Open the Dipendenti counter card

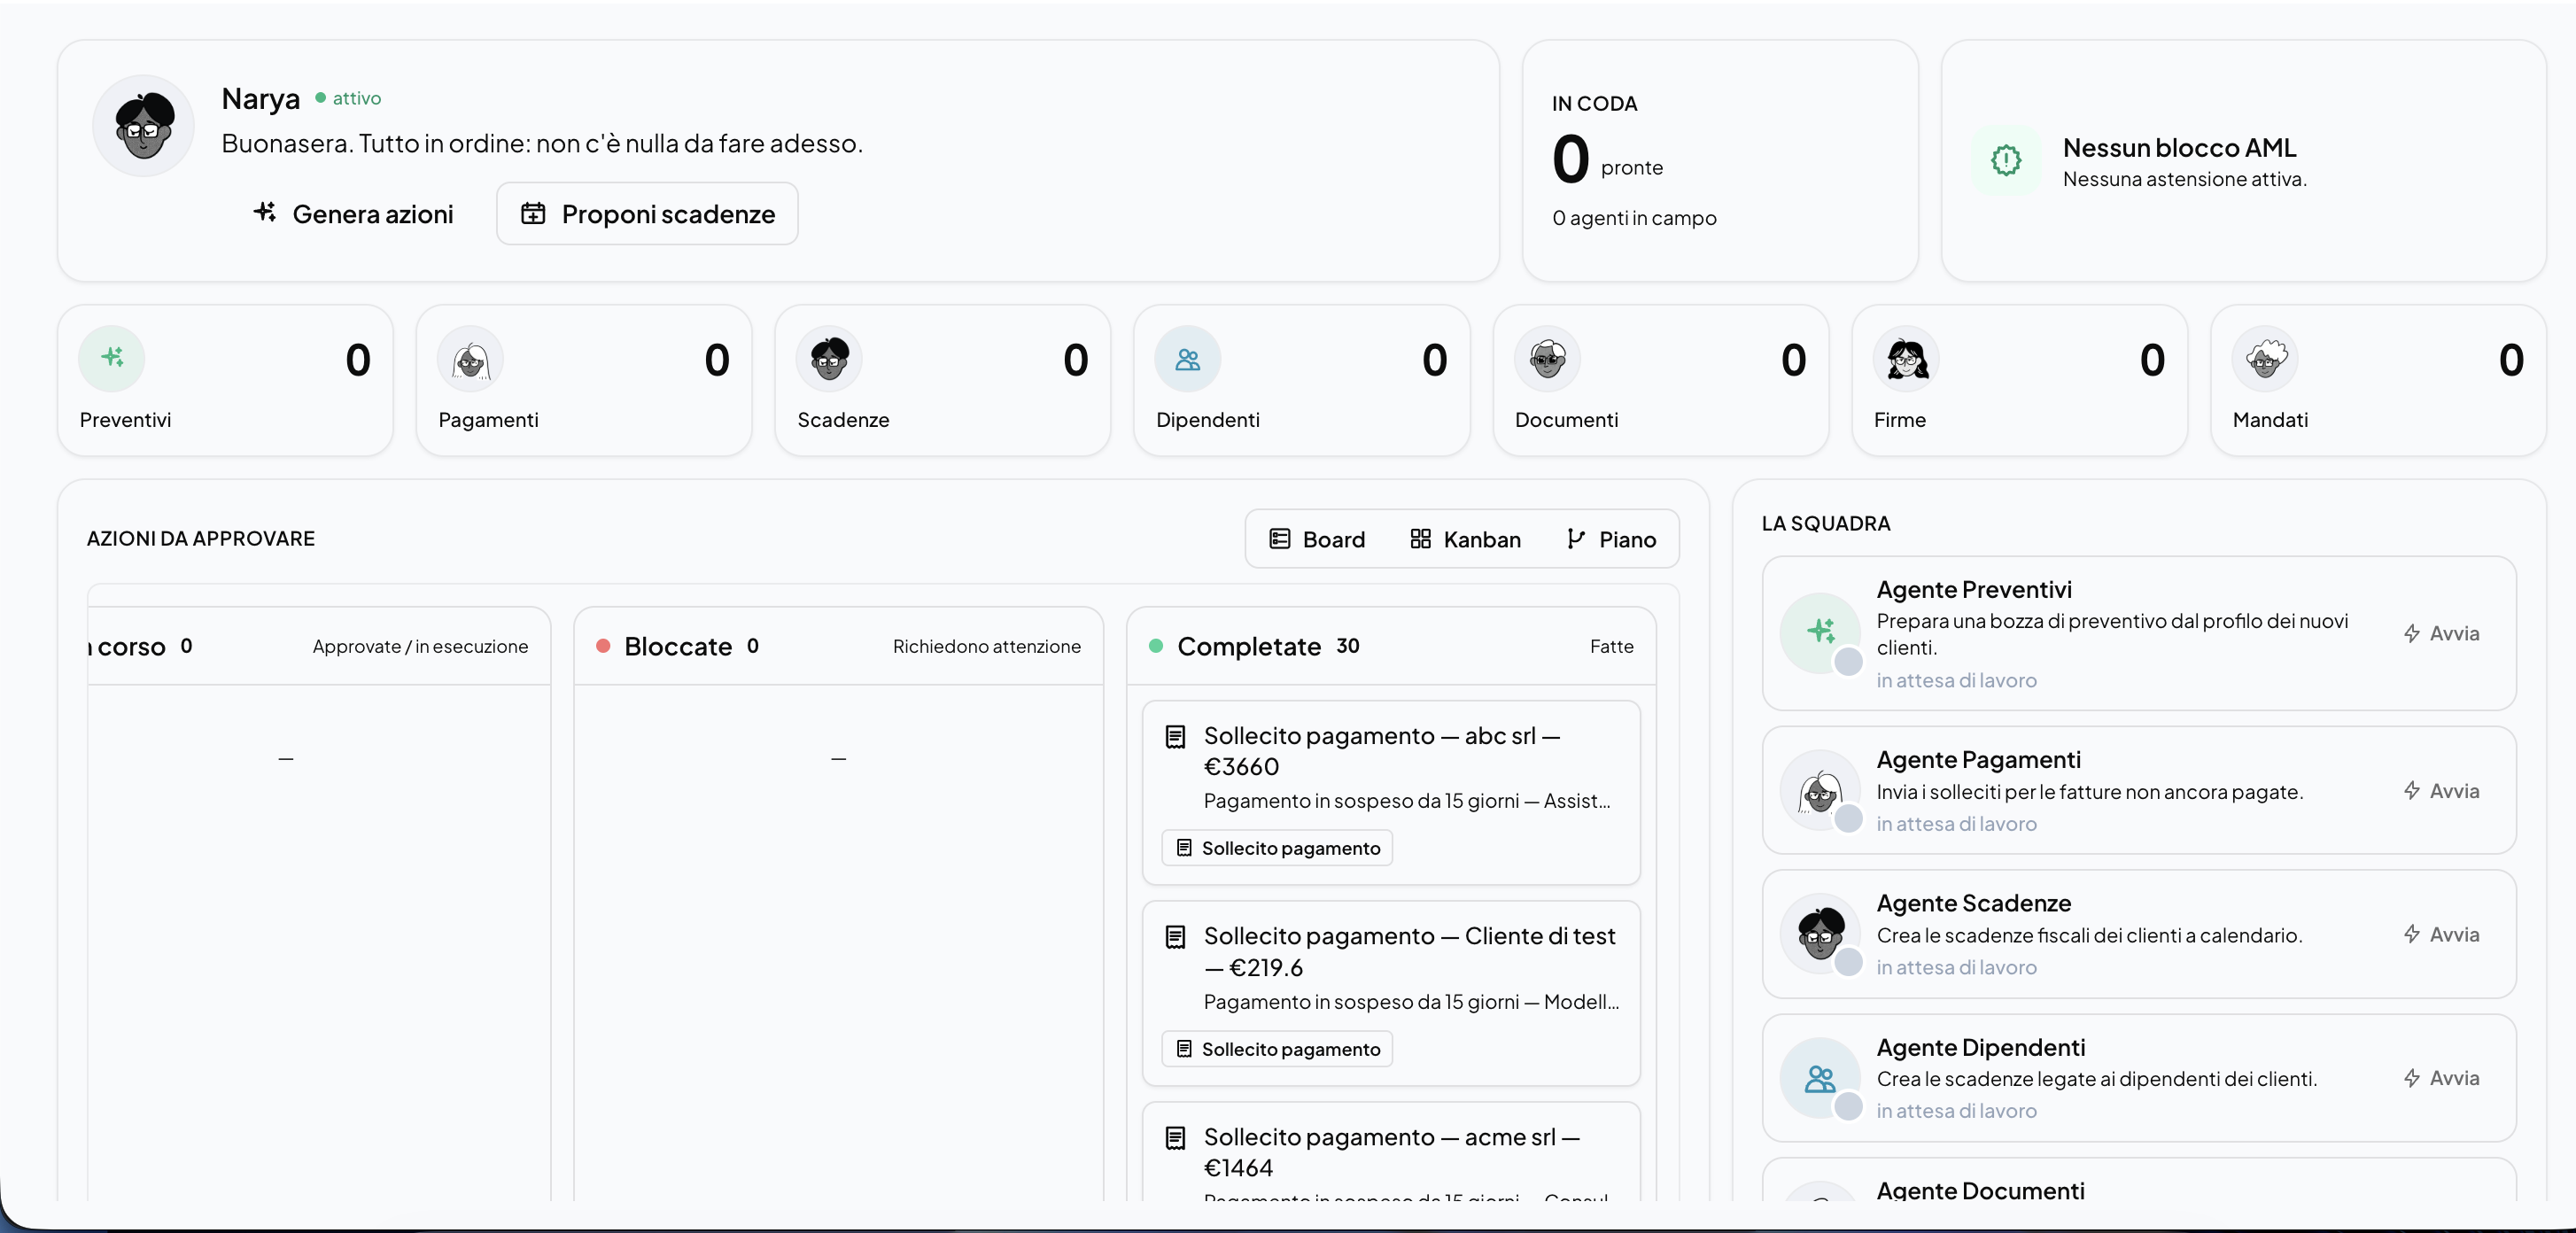coord(1302,380)
